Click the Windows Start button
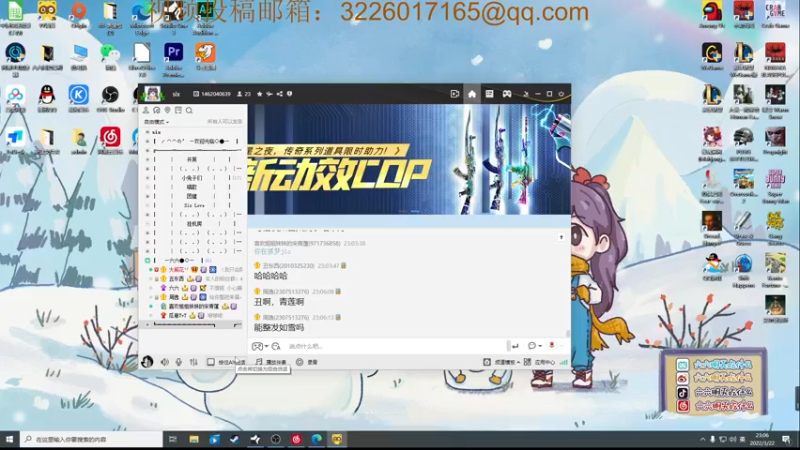Viewport: 800px width, 450px height. tap(9, 439)
